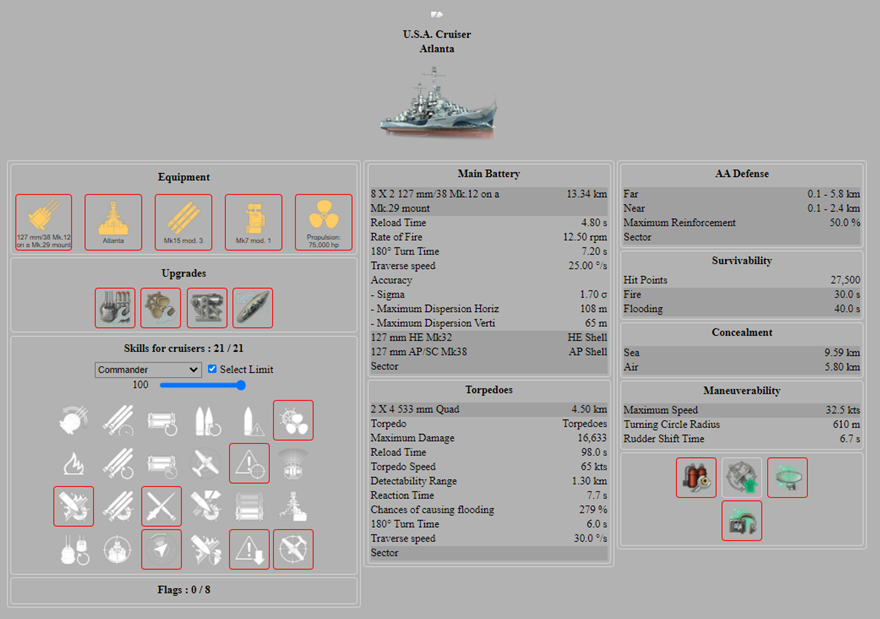Screen dimensions: 880x619
Task: Select the 127 mm/38 Mk.12 main battery module
Action: click(44, 222)
